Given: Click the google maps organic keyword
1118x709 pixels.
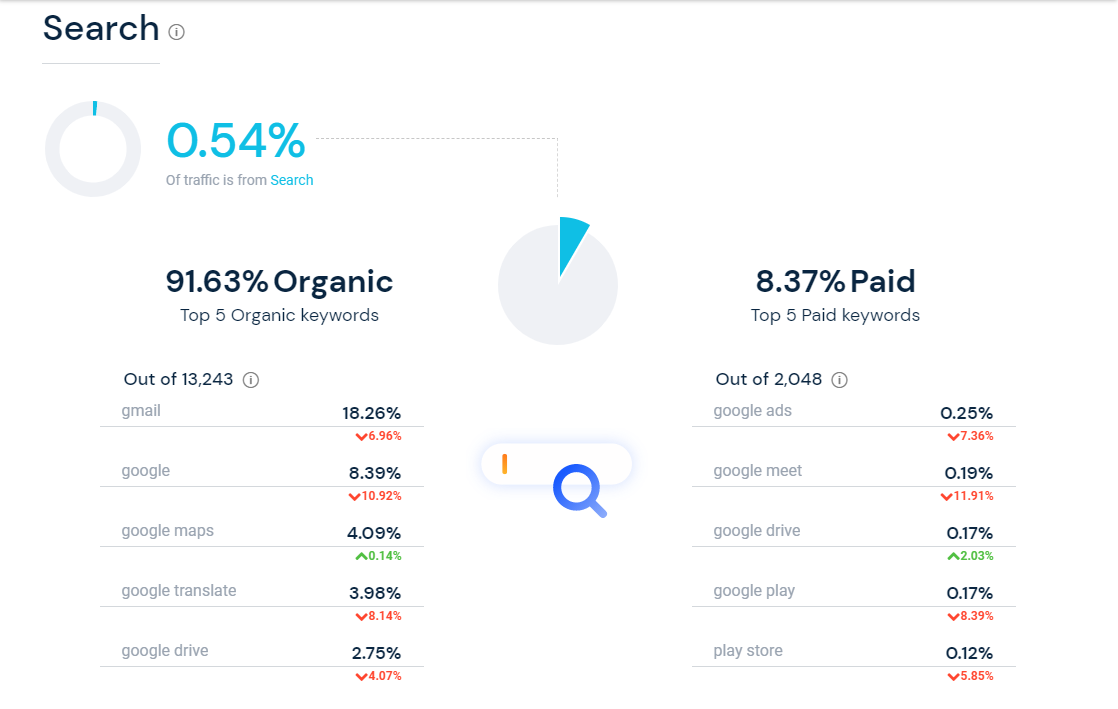Looking at the screenshot, I should click(x=167, y=531).
